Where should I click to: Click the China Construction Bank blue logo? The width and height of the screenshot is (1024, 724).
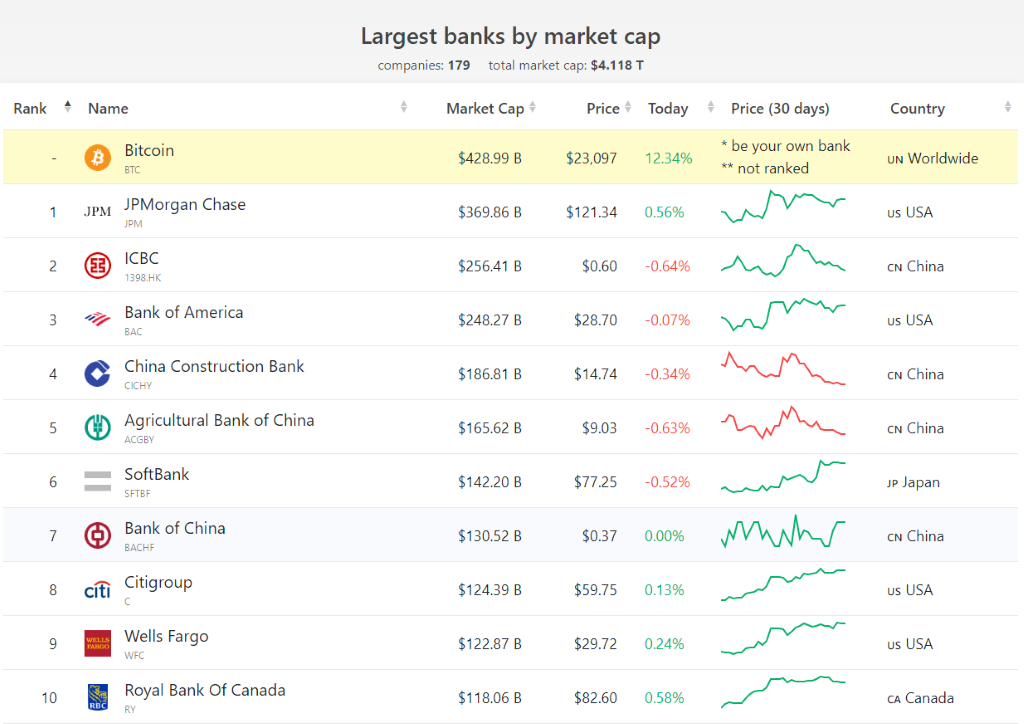tap(98, 374)
